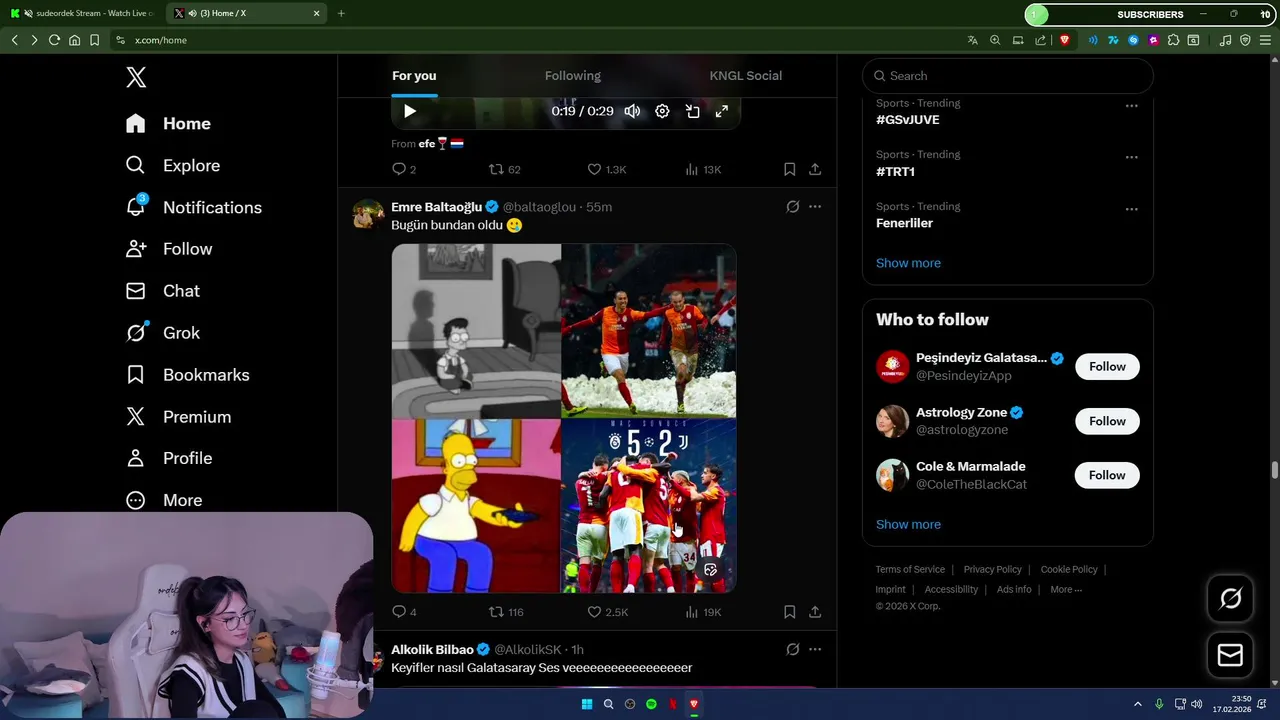The width and height of the screenshot is (1280, 720).
Task: Open more options on Emre Baltaoğlu's post
Action: tap(815, 207)
